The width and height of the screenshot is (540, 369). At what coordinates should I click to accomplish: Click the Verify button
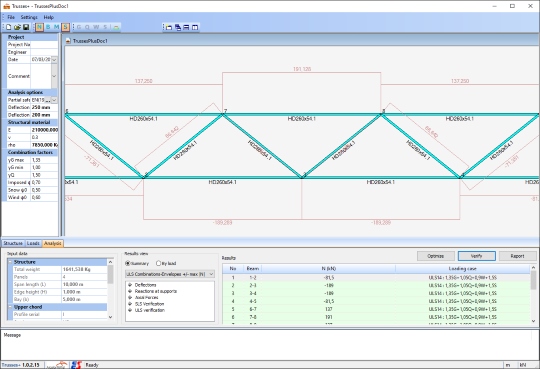477,256
